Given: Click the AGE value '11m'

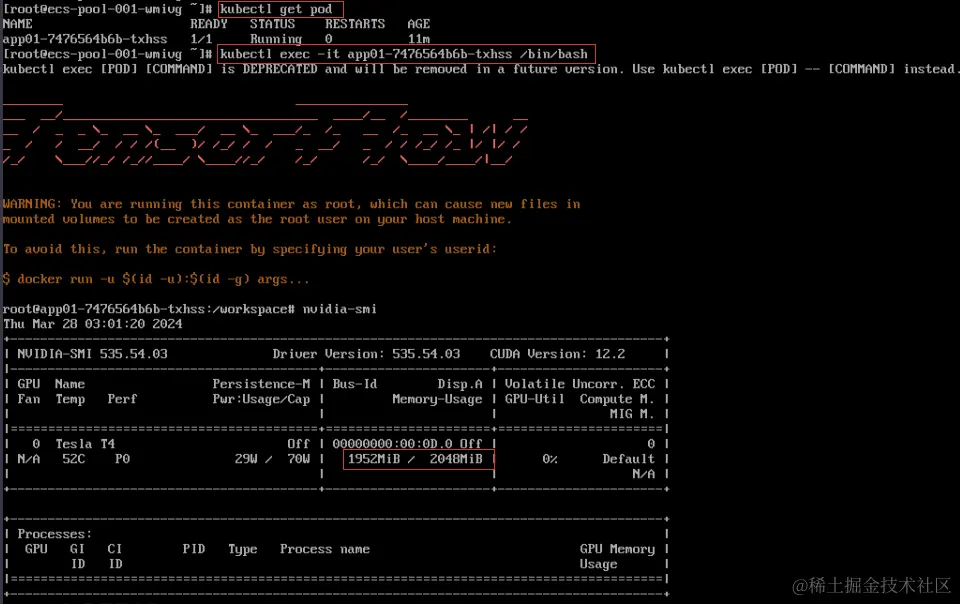Looking at the screenshot, I should pyautogui.click(x=419, y=39).
